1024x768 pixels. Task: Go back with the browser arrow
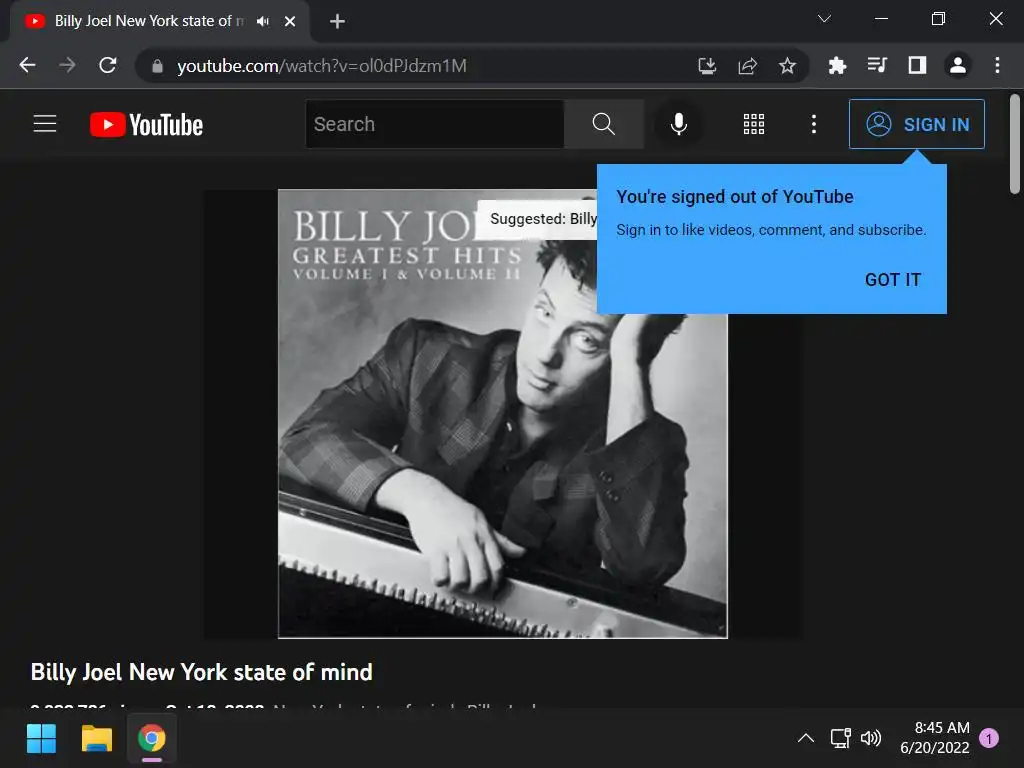click(x=27, y=65)
